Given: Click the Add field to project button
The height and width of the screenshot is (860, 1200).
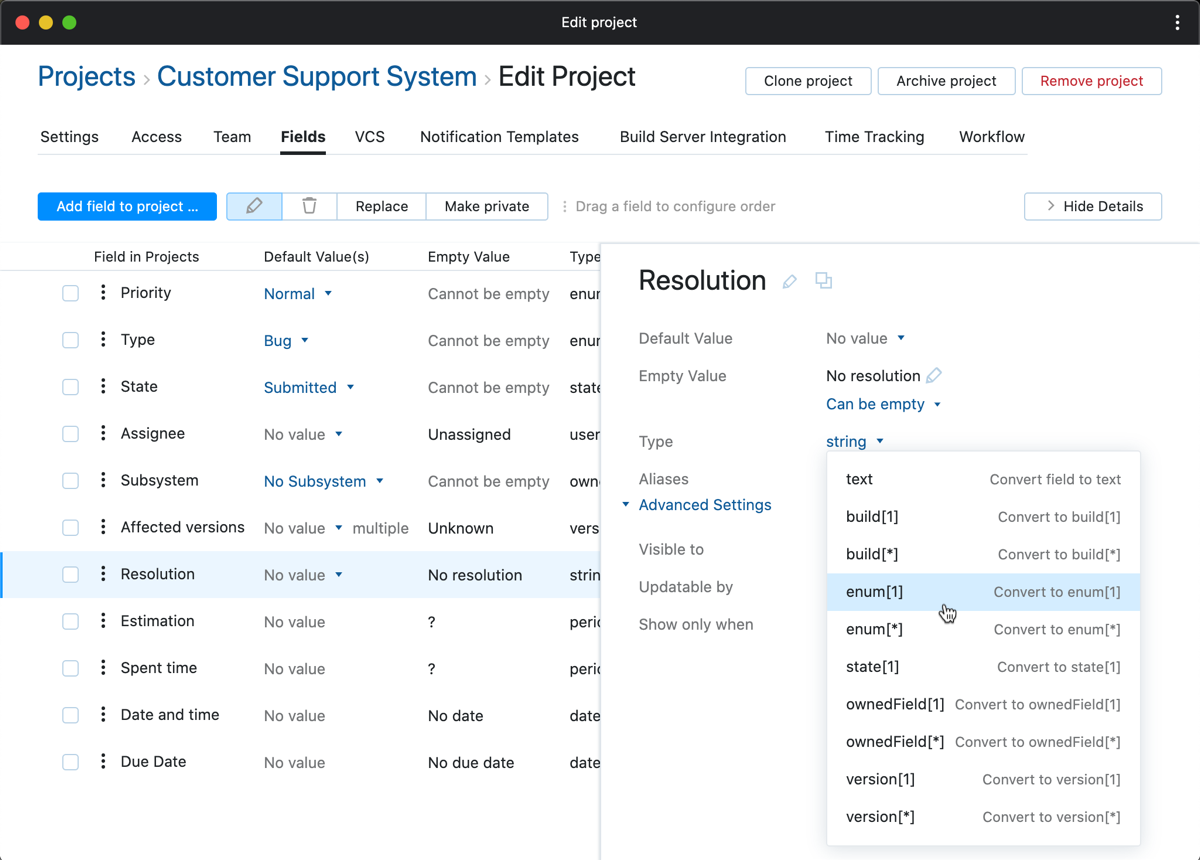Looking at the screenshot, I should coord(127,206).
